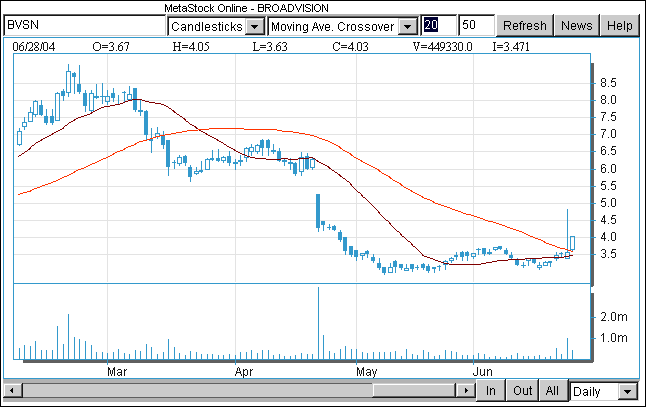This screenshot has width=646, height=407.
Task: Click the tallest volume spike in late April
Action: coord(318,323)
